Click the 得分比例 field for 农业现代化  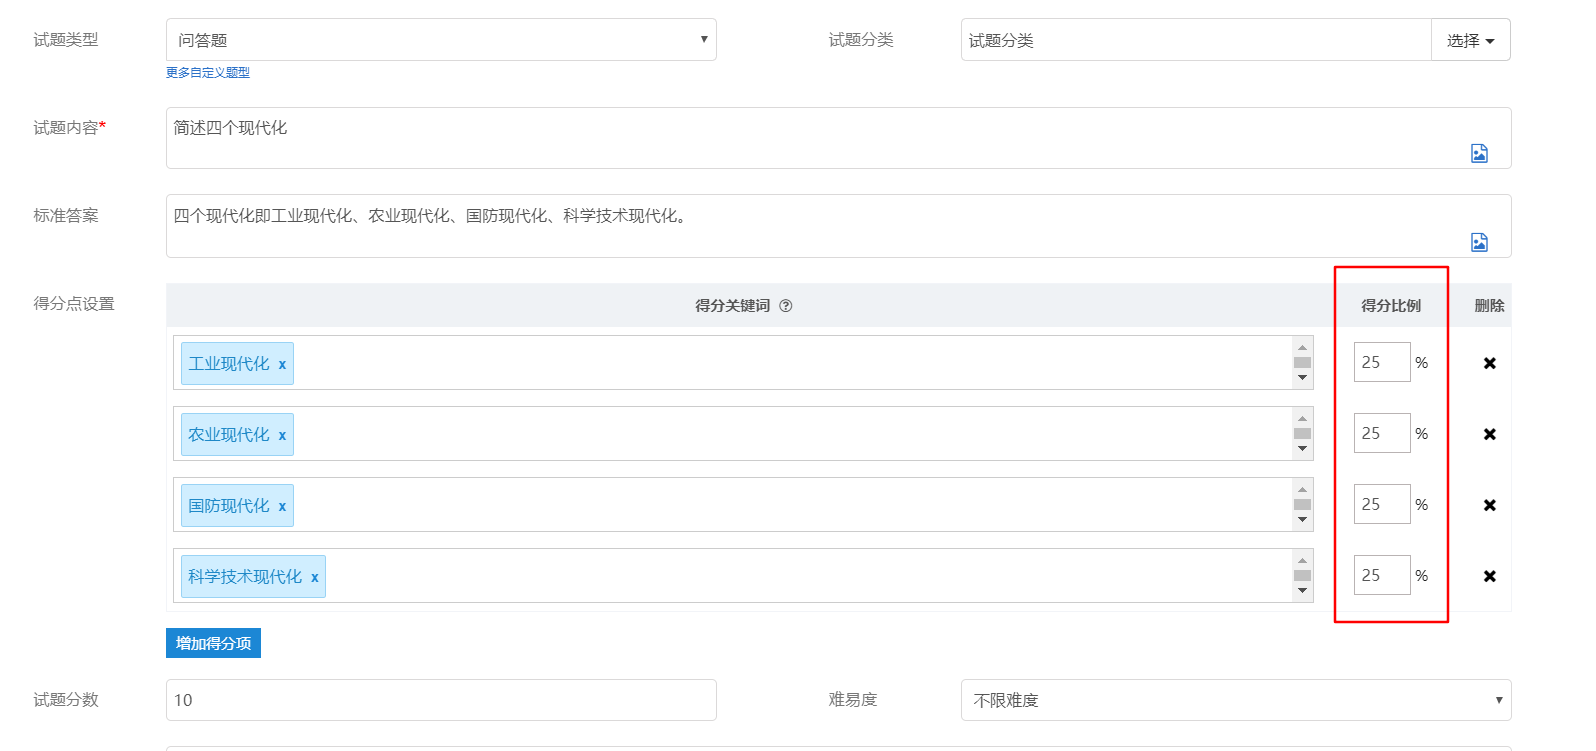click(1381, 434)
